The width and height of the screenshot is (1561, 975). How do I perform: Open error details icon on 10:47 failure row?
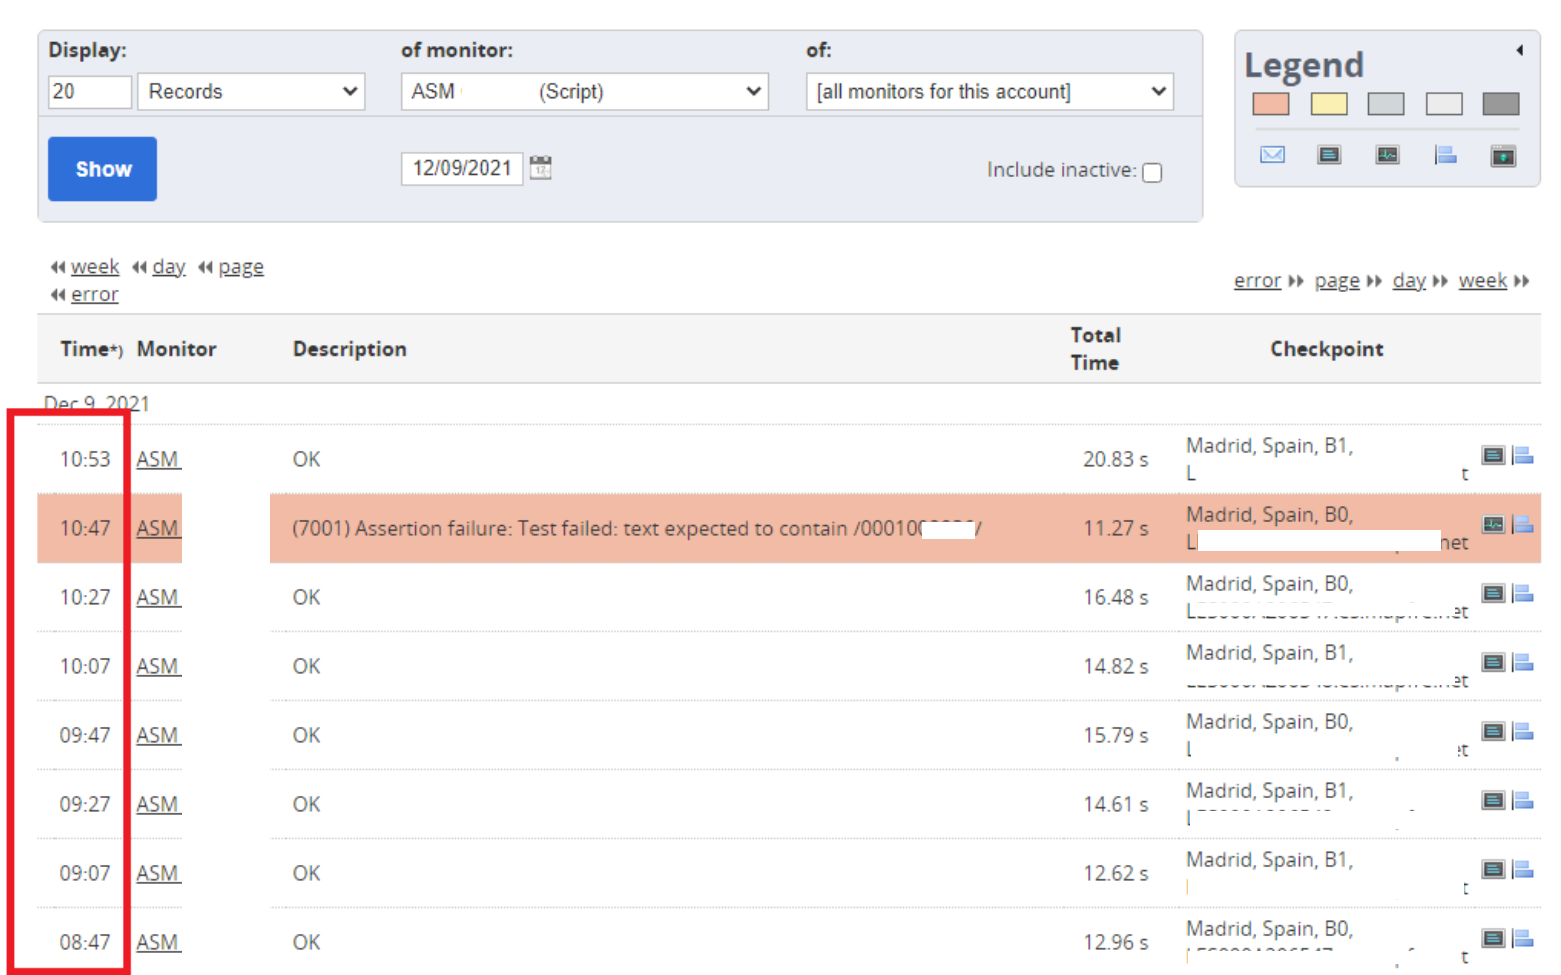point(1492,525)
